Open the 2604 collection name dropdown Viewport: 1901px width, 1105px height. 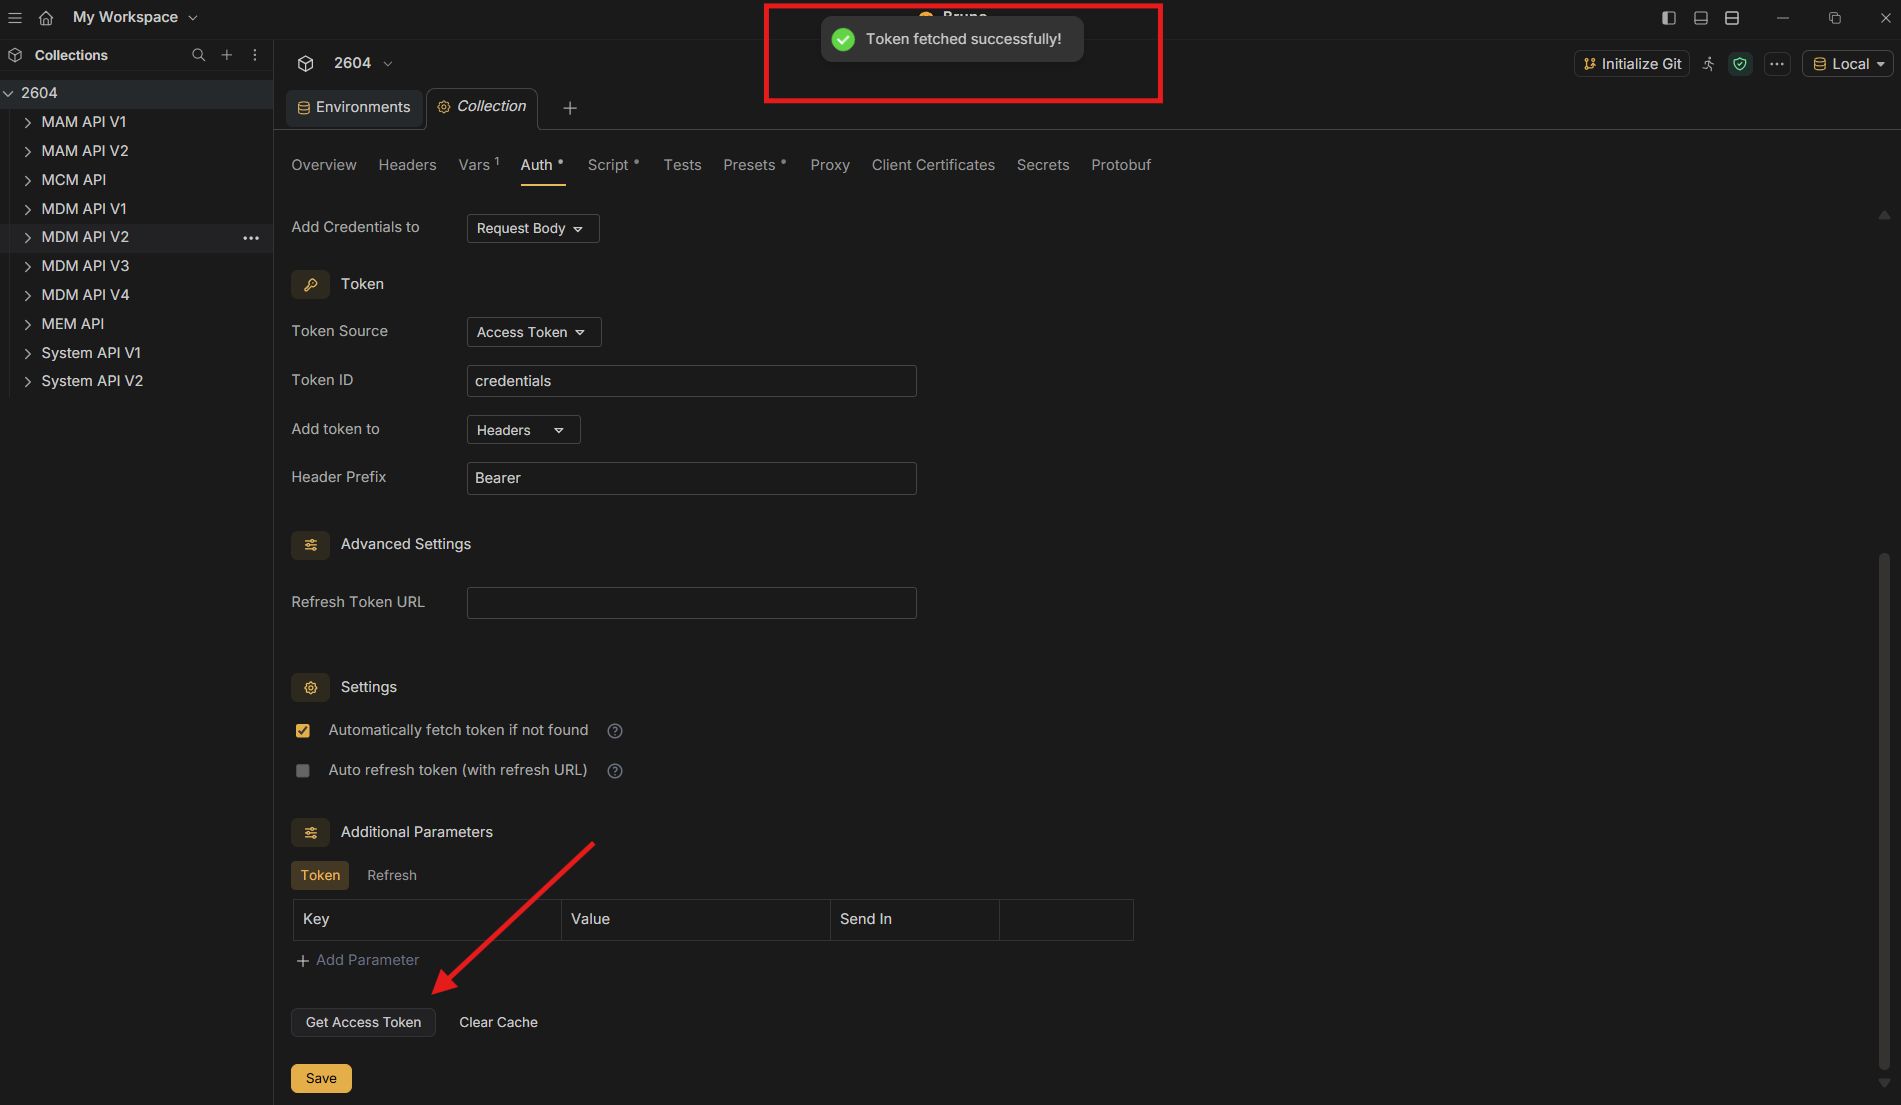click(363, 63)
